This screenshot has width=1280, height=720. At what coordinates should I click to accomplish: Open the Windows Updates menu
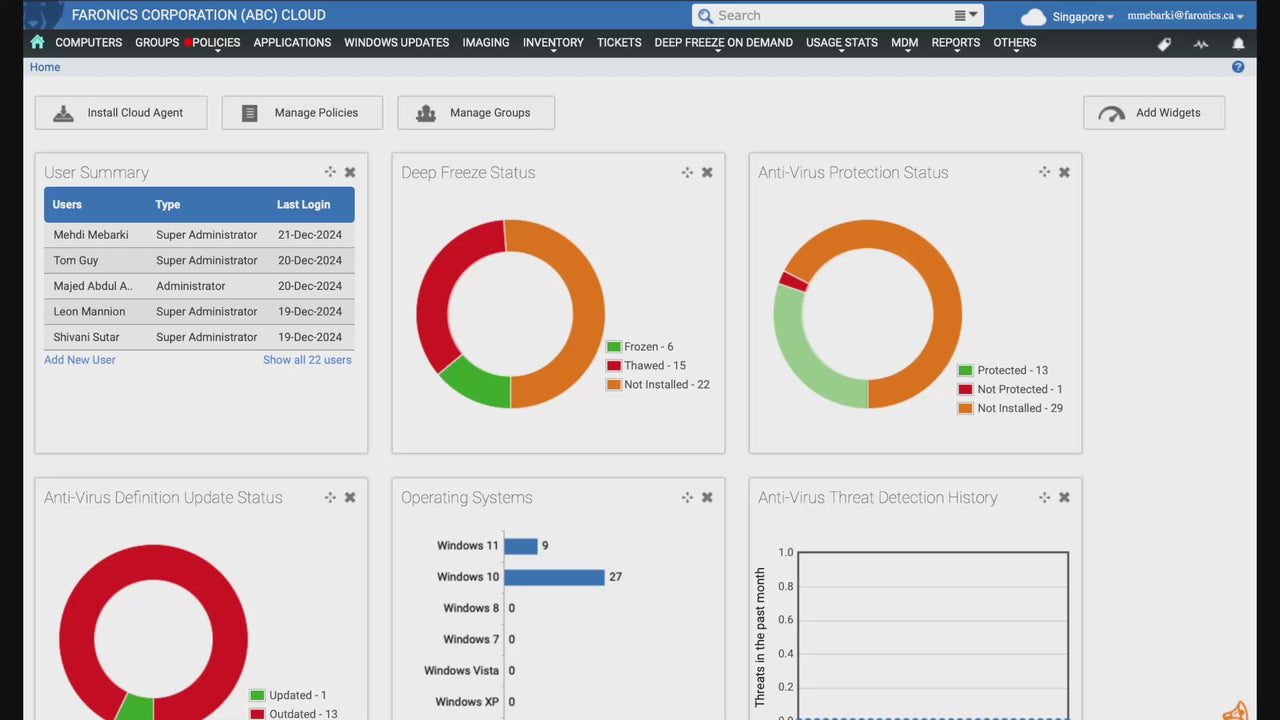click(396, 43)
